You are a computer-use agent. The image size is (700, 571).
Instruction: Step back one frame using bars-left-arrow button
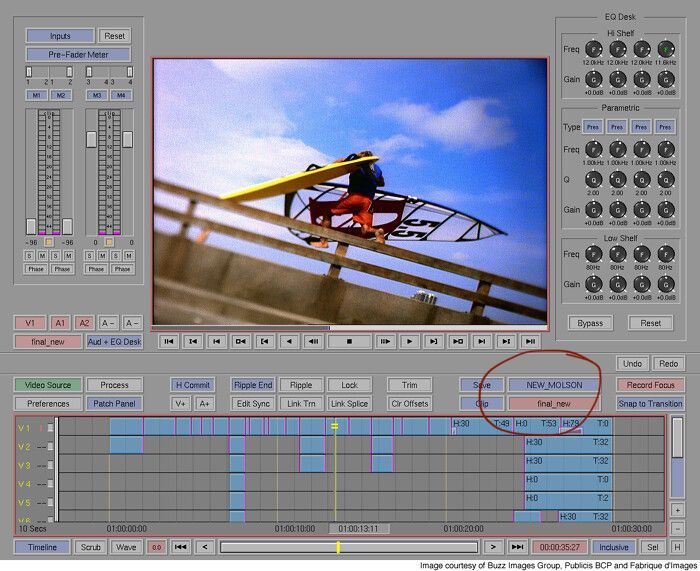(313, 342)
